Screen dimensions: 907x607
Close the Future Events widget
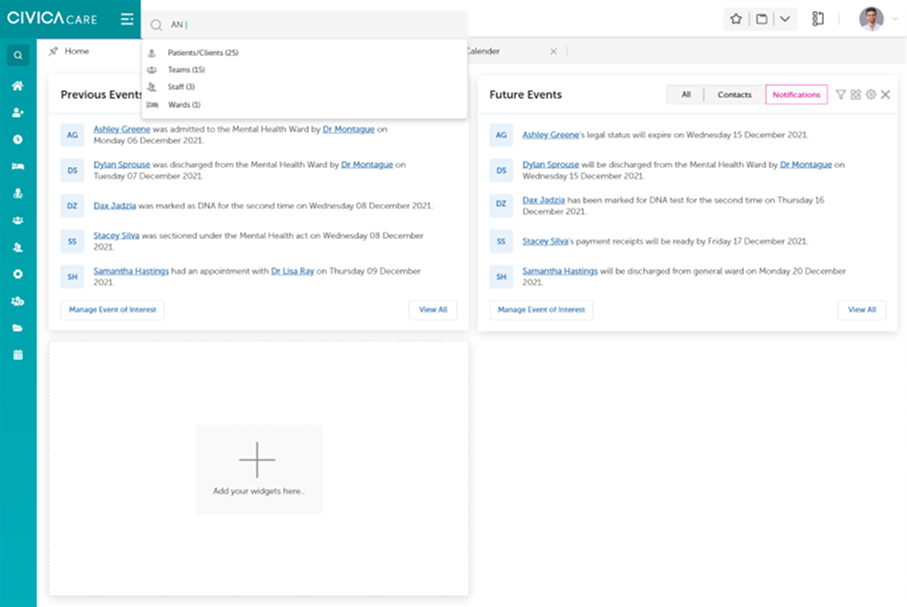point(885,94)
